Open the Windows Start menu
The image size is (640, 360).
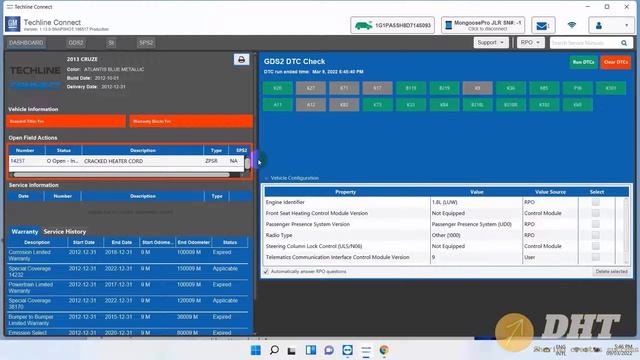coord(256,350)
